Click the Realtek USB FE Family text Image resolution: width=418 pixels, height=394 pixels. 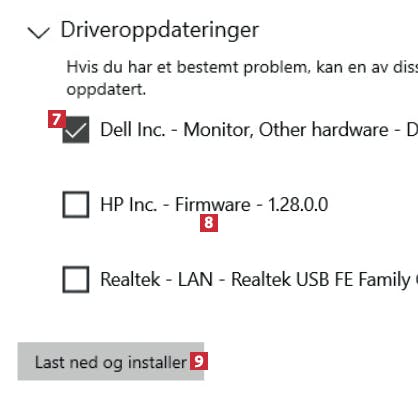click(x=321, y=279)
